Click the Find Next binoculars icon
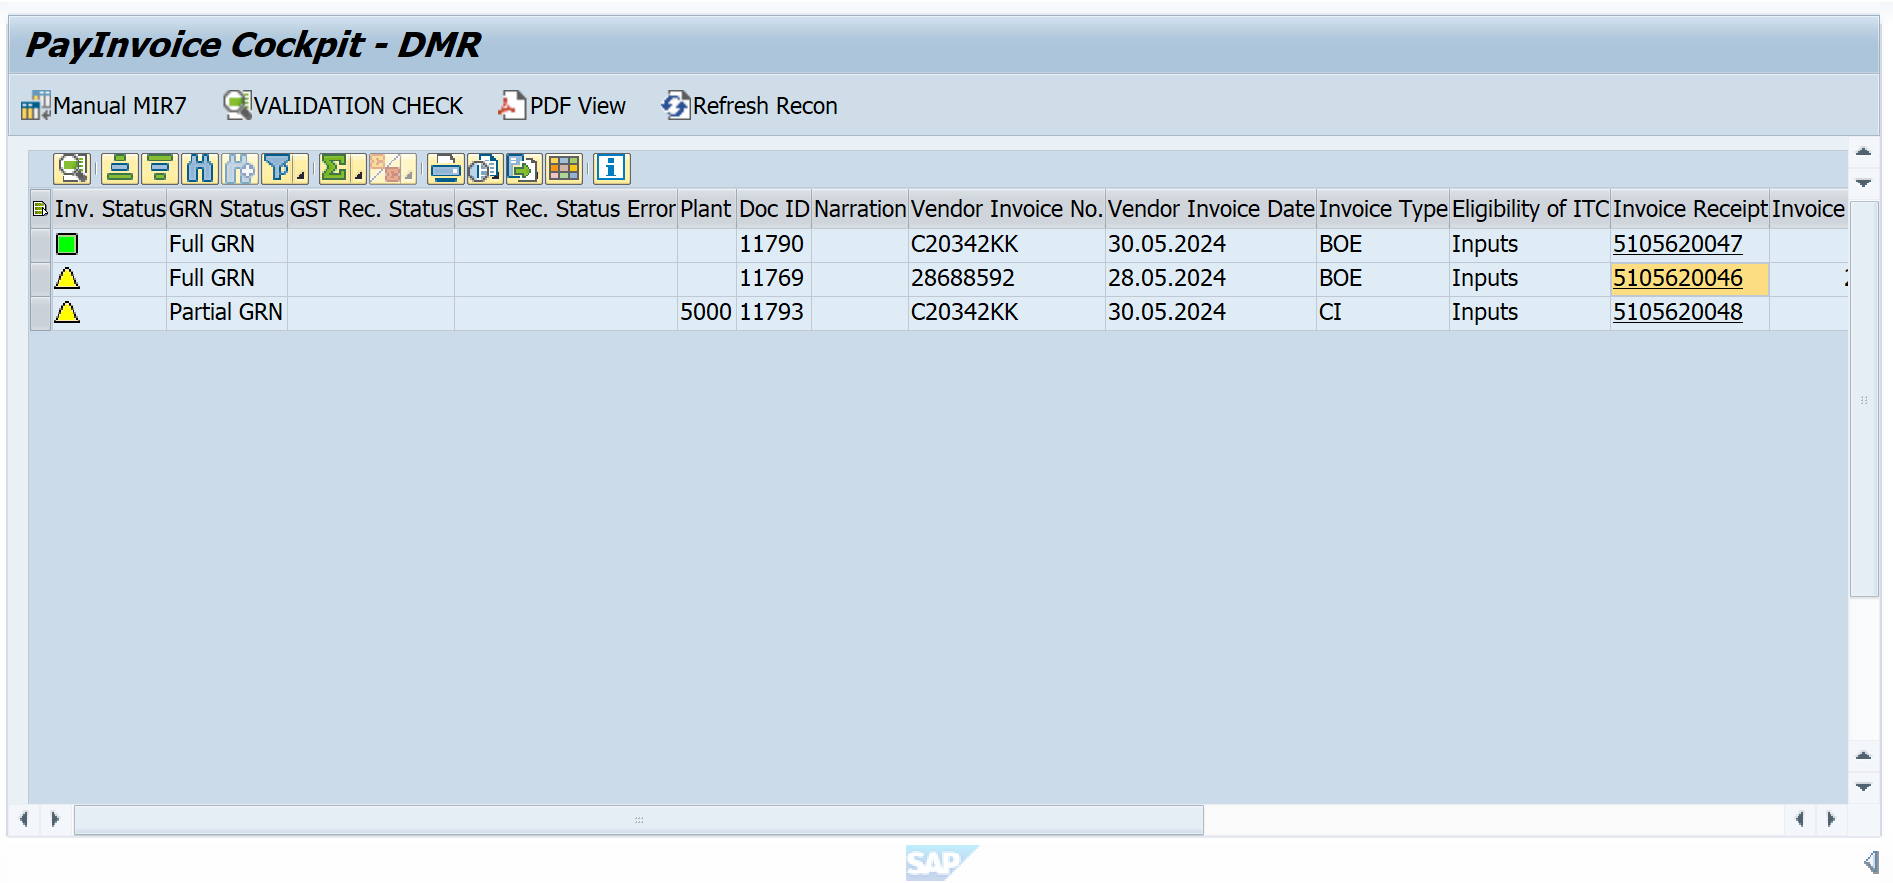This screenshot has width=1893, height=883. pyautogui.click(x=240, y=168)
